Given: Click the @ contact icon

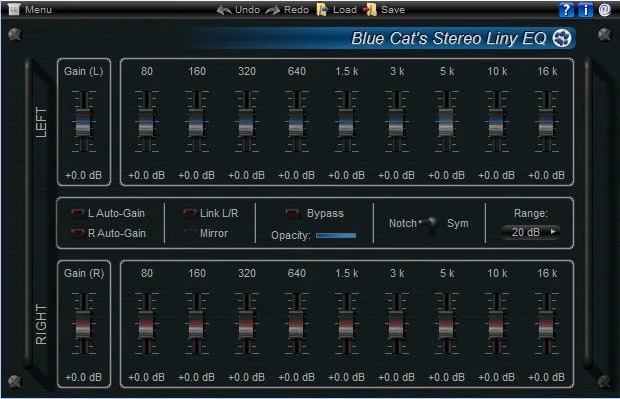Looking at the screenshot, I should pyautogui.click(x=605, y=9).
